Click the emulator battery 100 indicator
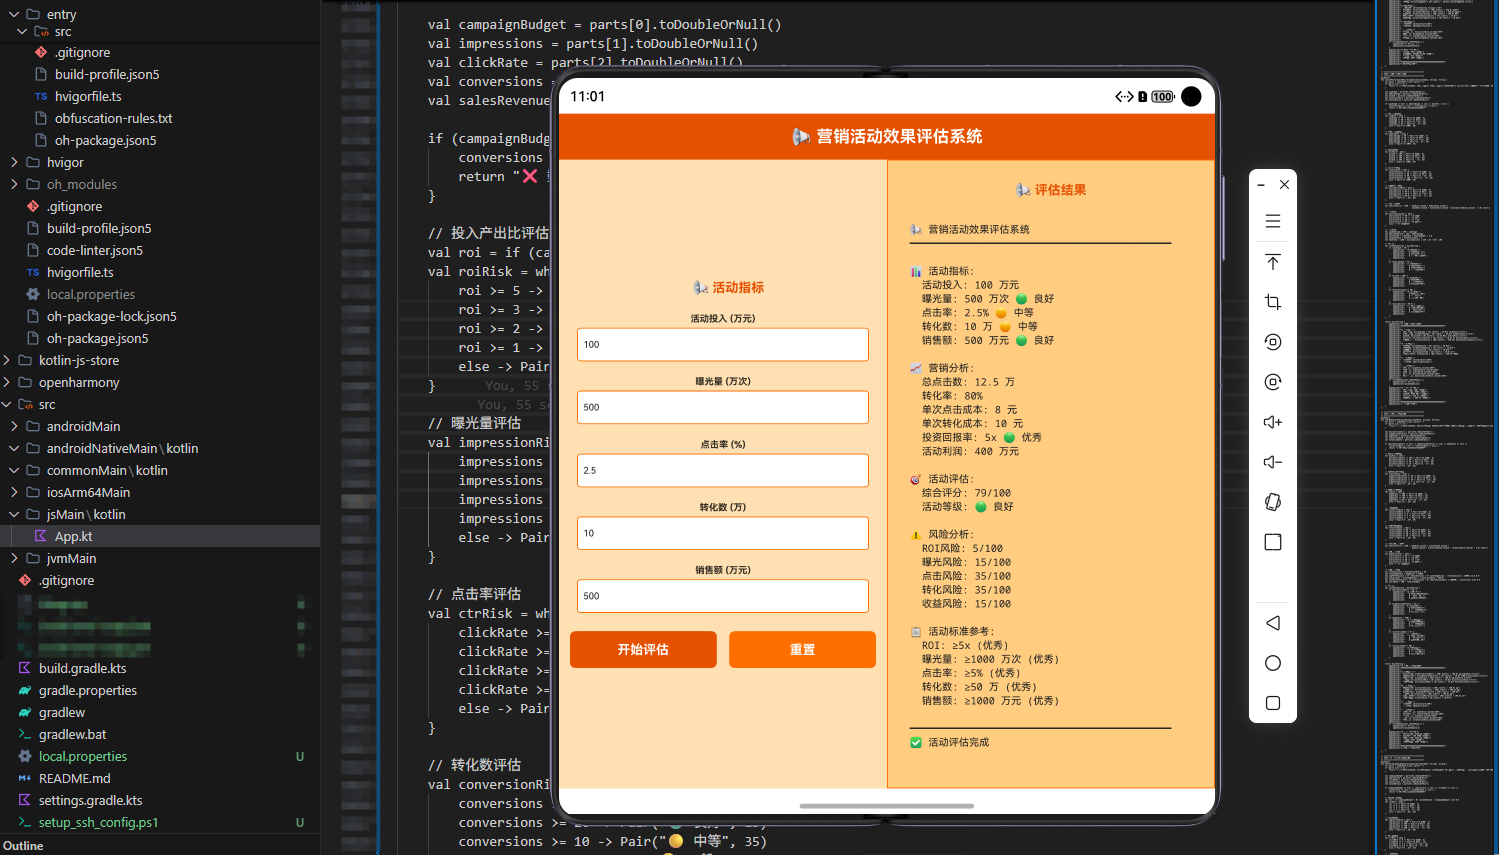This screenshot has width=1499, height=855. 1162,97
